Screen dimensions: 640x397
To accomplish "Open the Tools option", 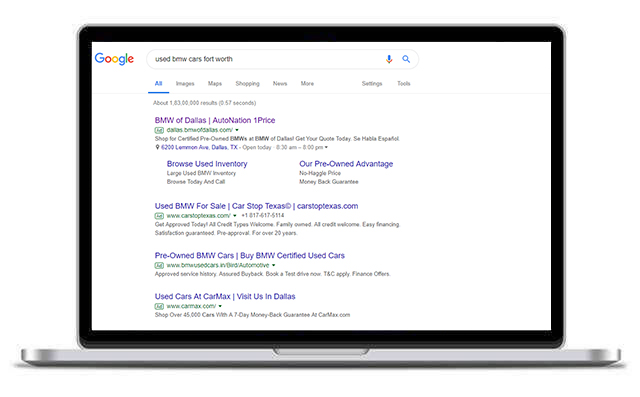I will 404,84.
